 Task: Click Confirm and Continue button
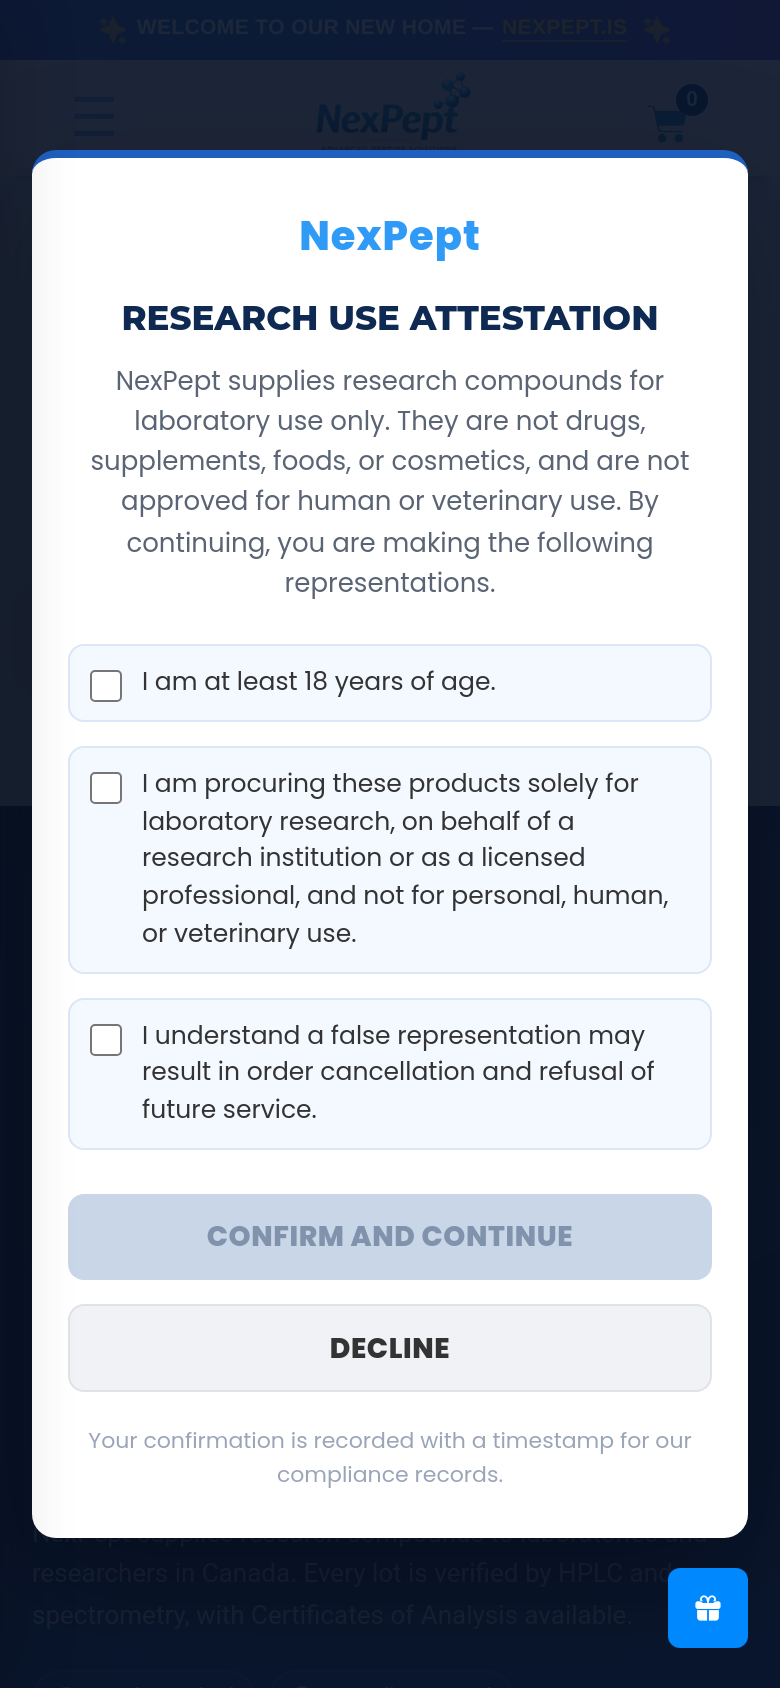click(x=390, y=1237)
